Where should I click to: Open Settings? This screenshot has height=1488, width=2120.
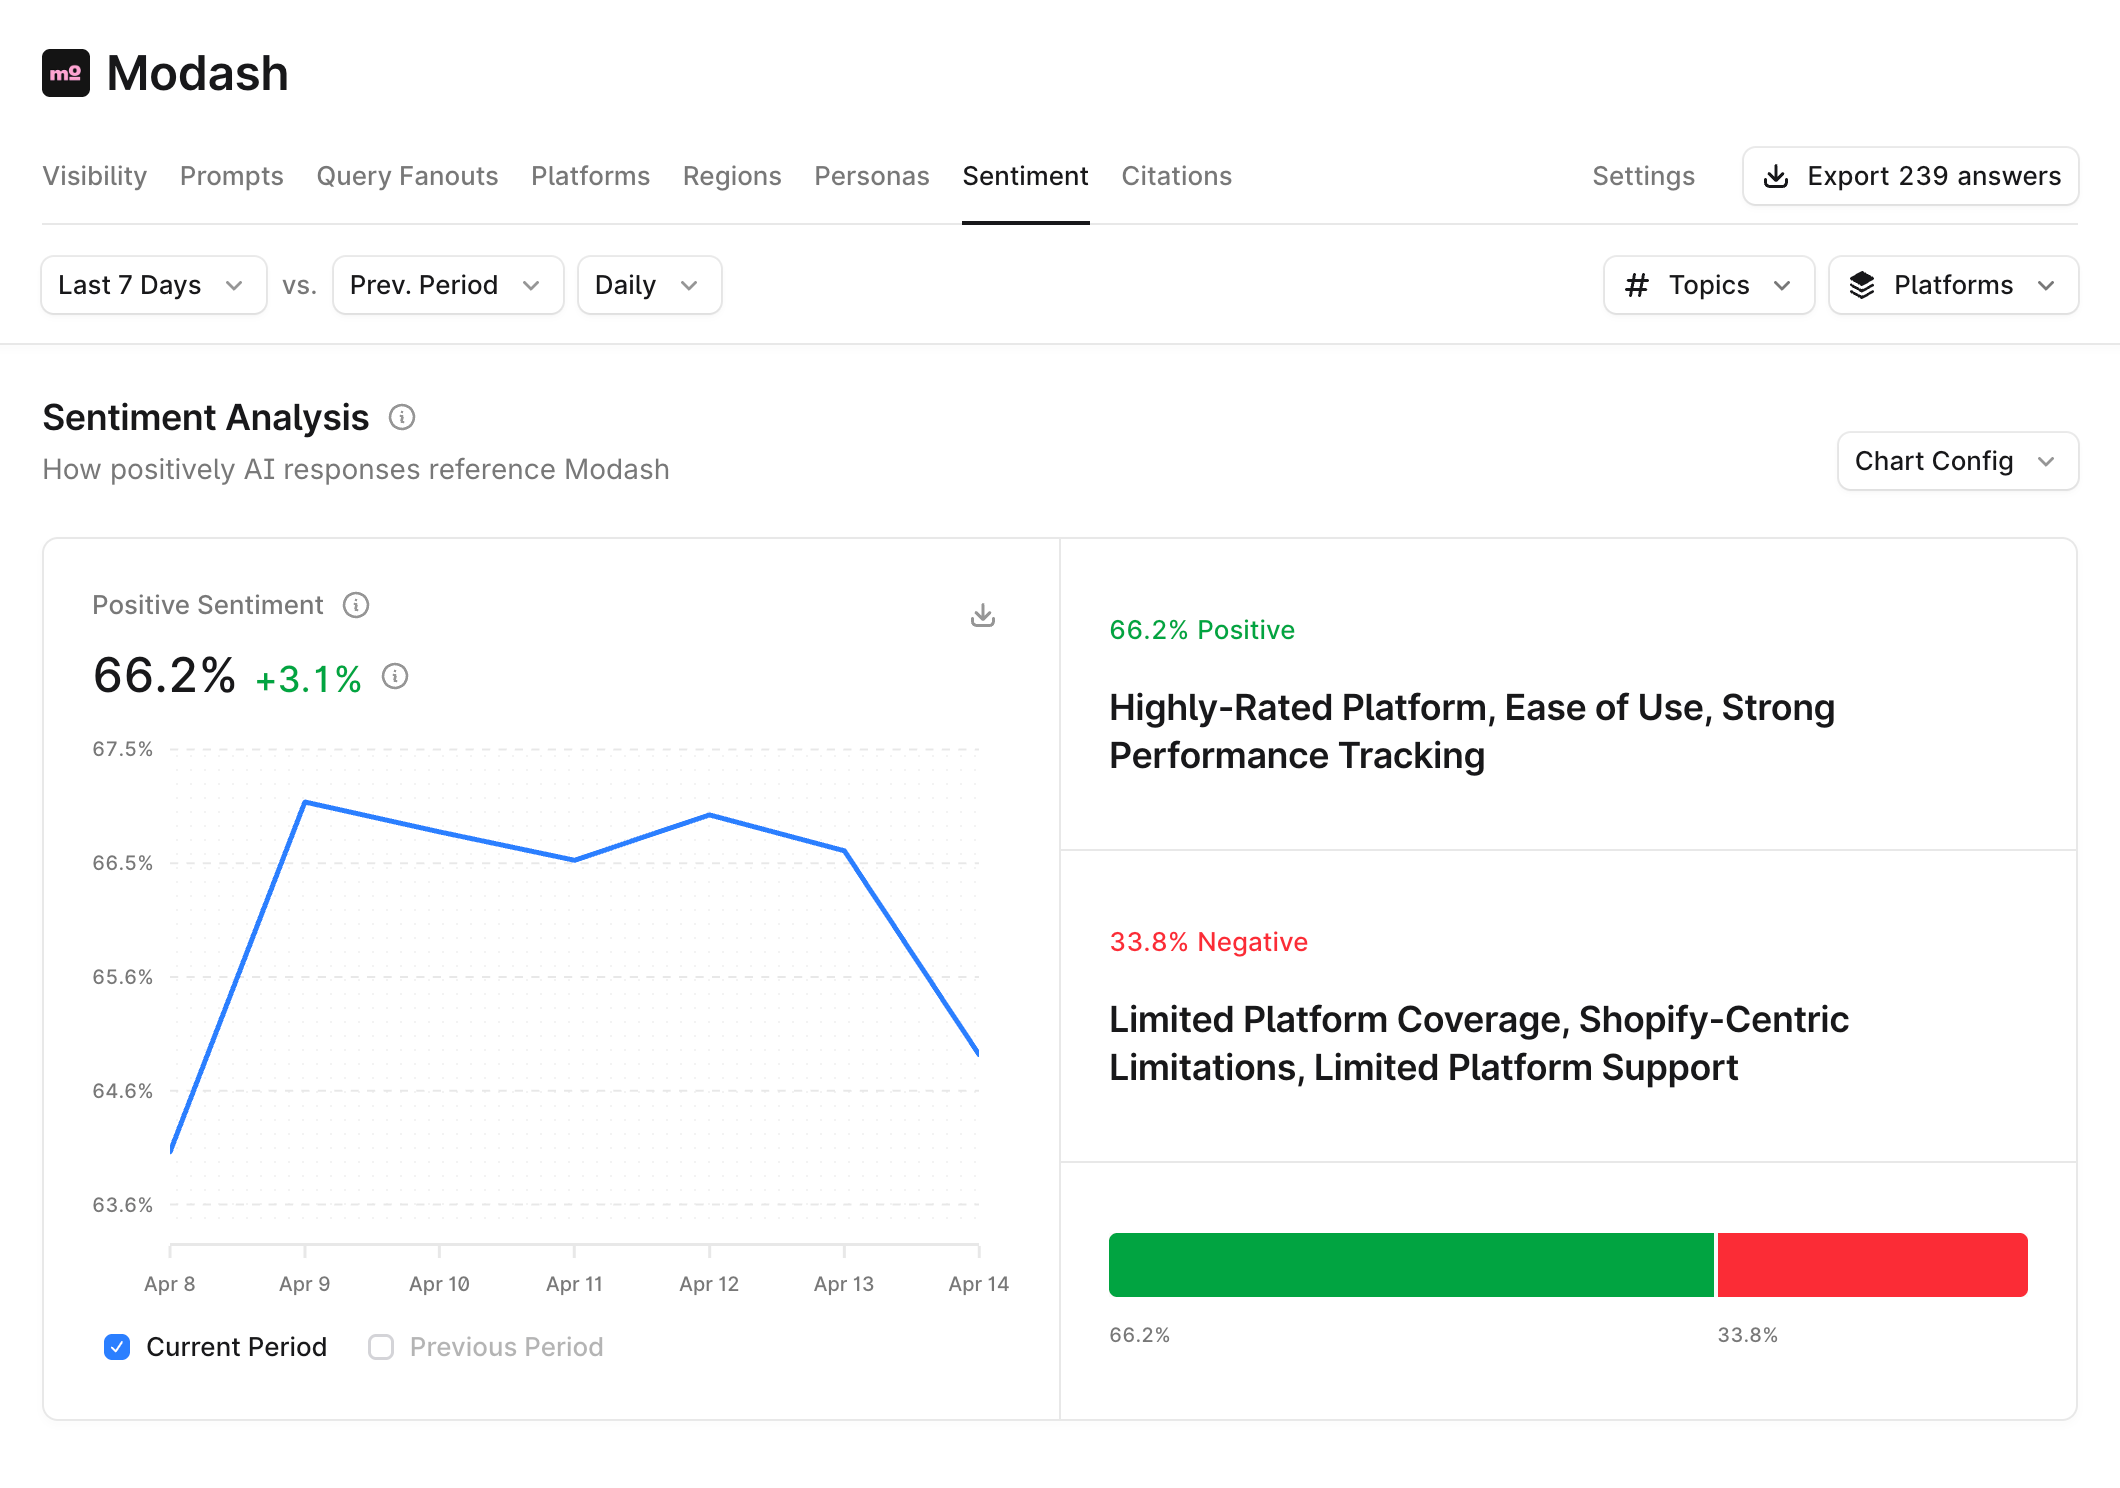tap(1643, 176)
